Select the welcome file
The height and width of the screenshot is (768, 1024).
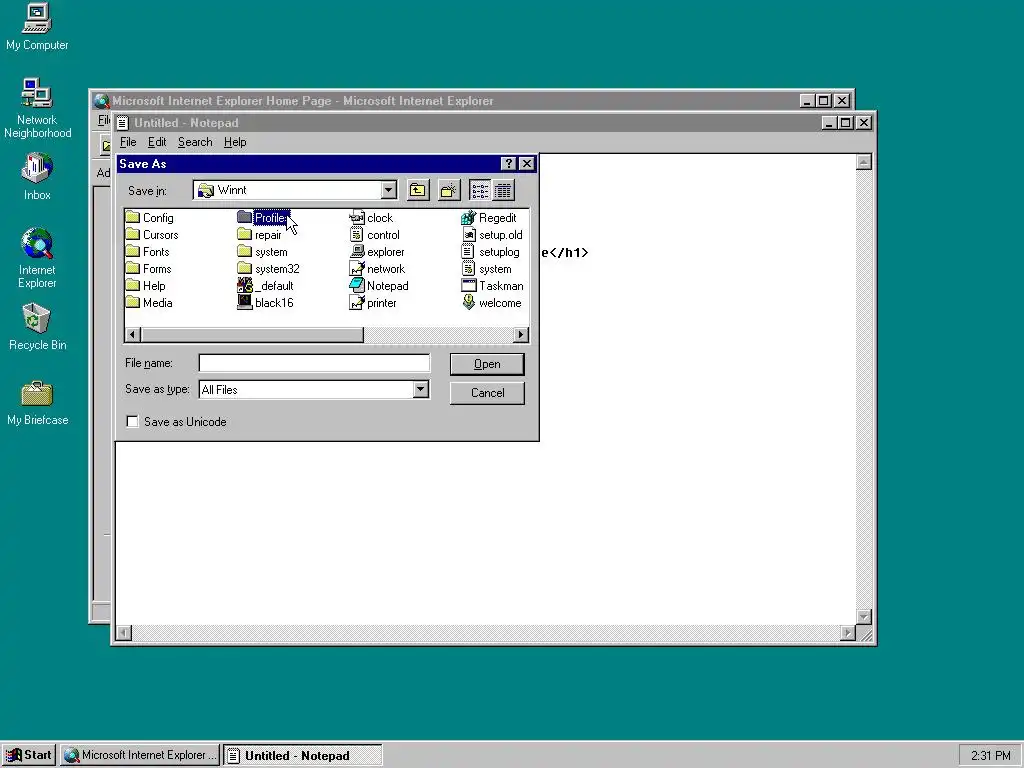[x=491, y=302]
